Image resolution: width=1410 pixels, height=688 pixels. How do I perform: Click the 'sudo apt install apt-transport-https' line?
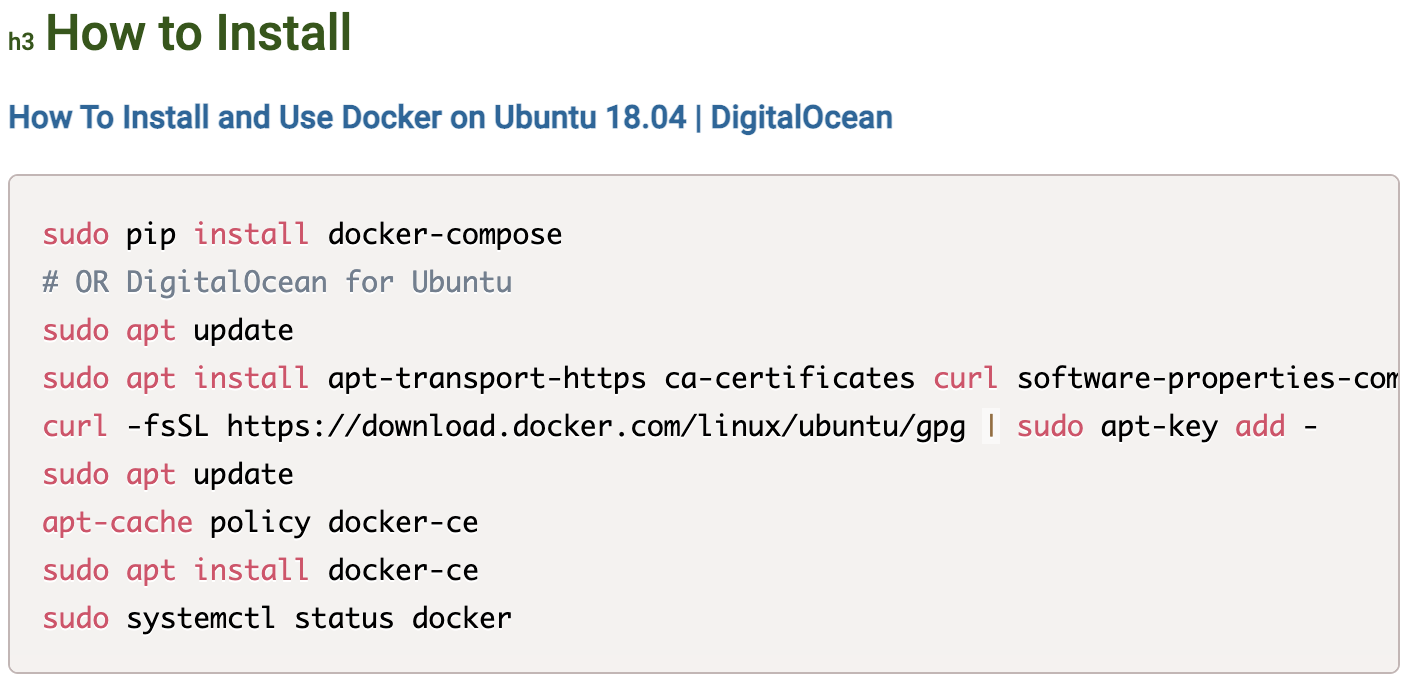coord(720,378)
